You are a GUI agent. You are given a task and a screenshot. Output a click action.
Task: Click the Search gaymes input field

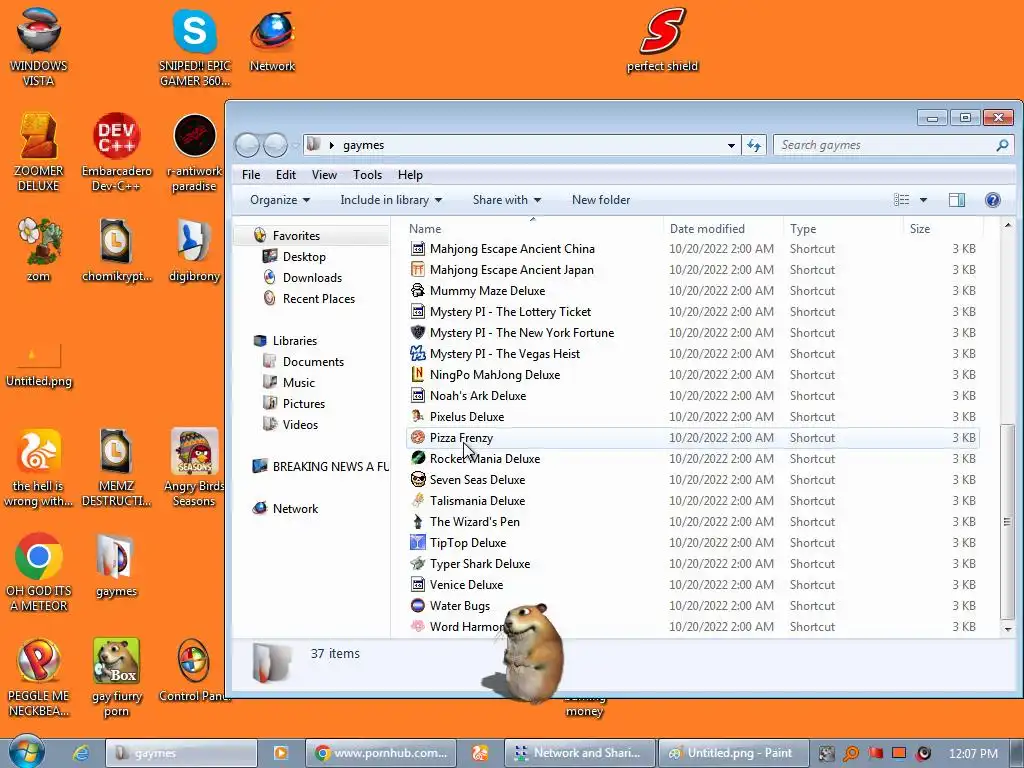(893, 145)
